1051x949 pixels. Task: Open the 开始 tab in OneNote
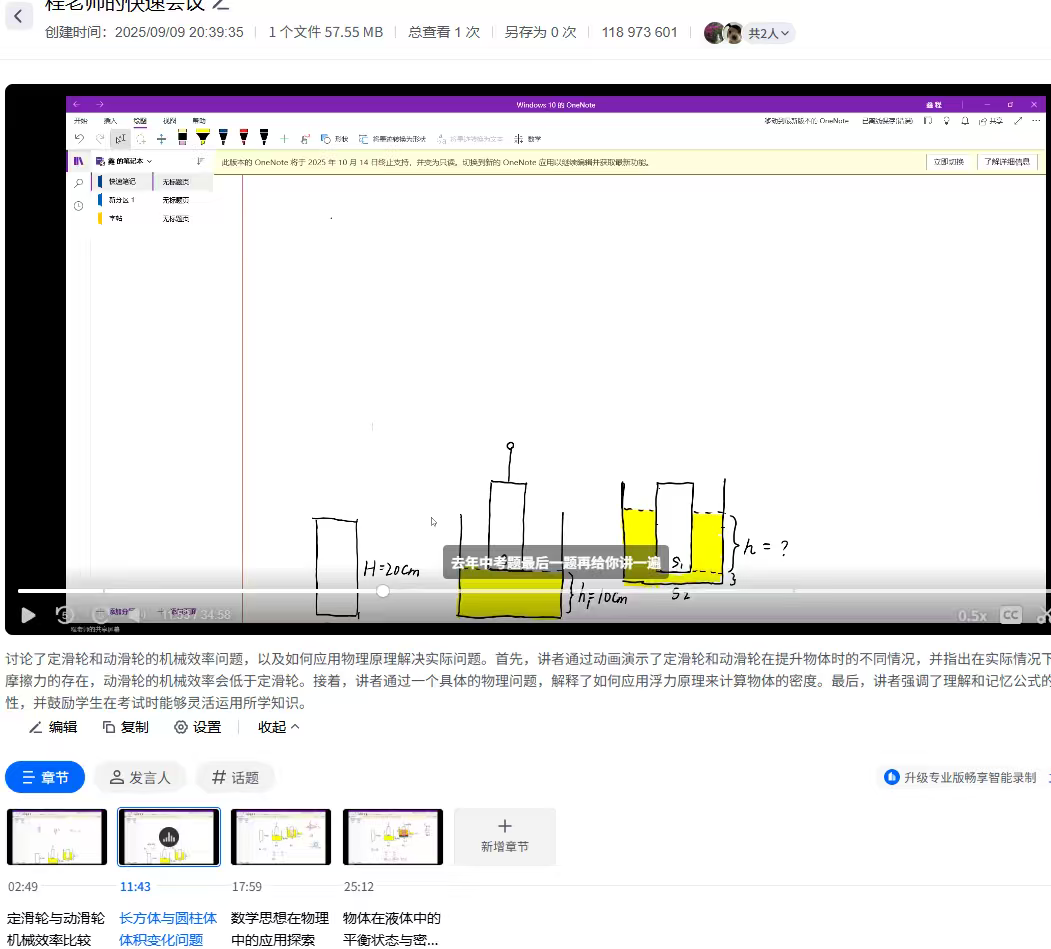(80, 121)
